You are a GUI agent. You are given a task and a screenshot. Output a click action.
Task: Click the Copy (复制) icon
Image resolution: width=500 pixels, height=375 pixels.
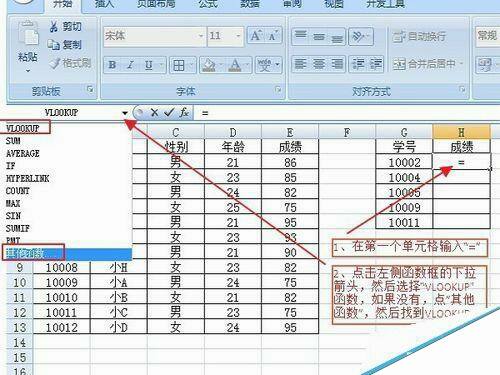tap(54, 45)
